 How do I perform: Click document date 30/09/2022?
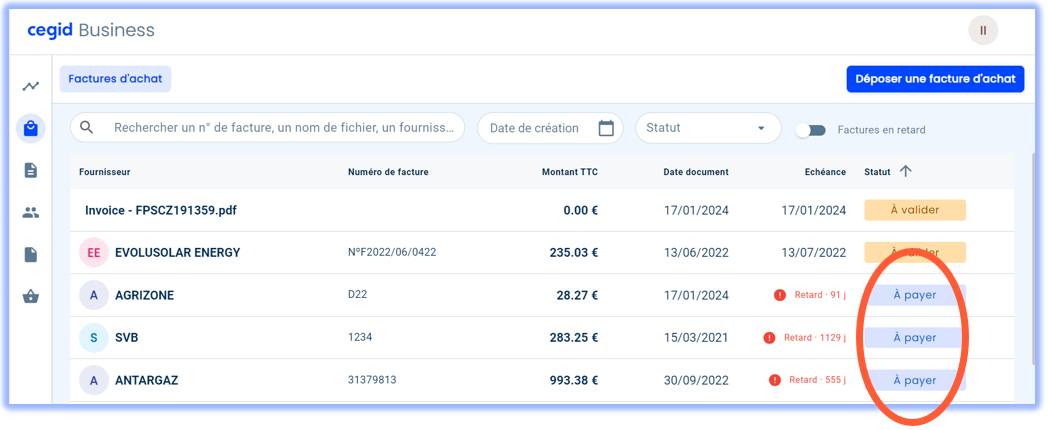pos(696,380)
